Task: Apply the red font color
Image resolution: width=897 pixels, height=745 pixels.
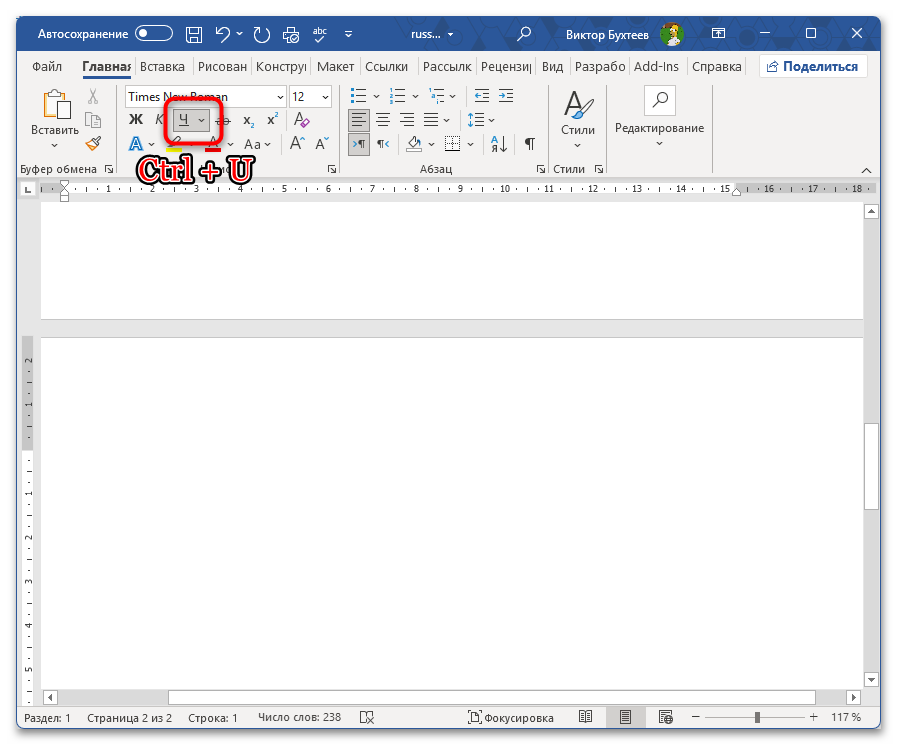Action: [213, 144]
